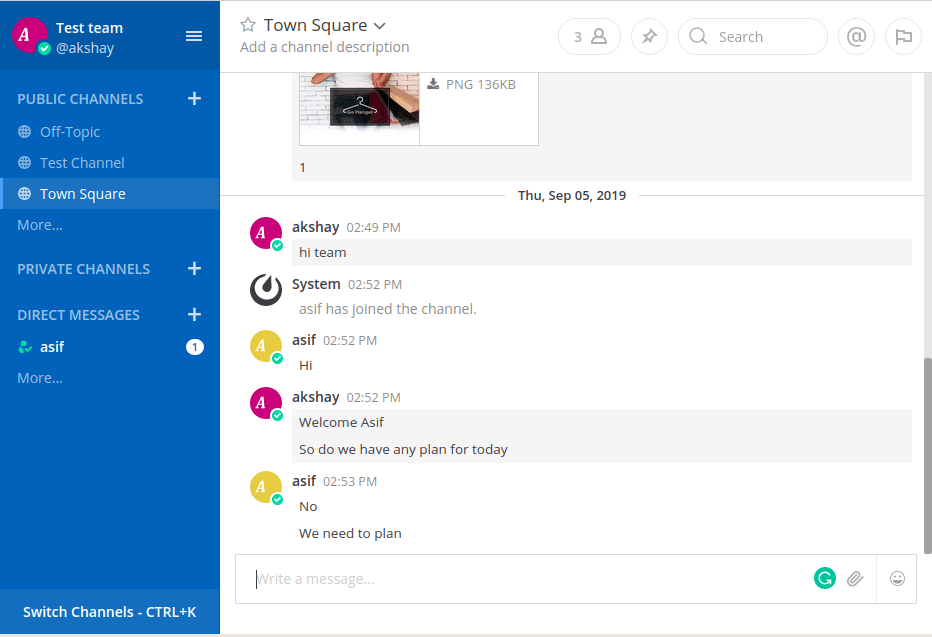The height and width of the screenshot is (637, 932).
Task: Open the Test Channel
Action: point(82,163)
